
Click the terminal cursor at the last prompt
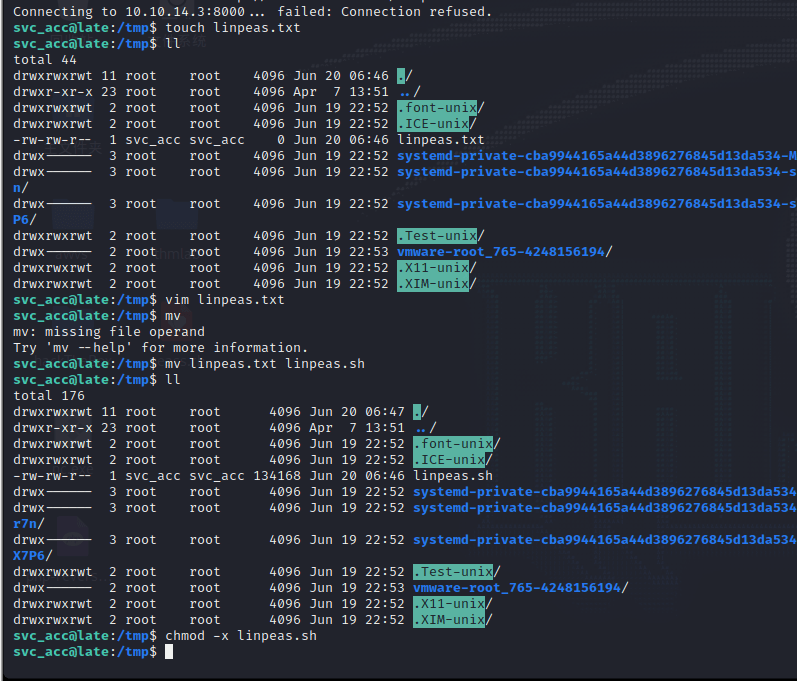pyautogui.click(x=169, y=652)
